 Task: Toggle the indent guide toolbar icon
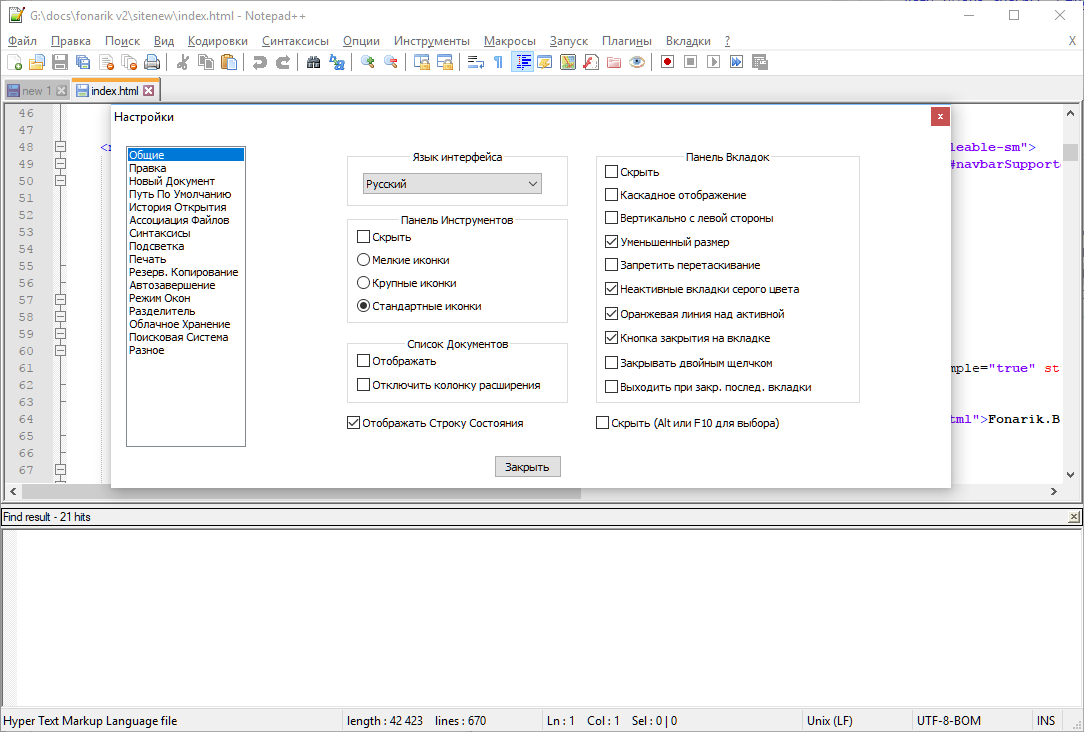tap(523, 62)
